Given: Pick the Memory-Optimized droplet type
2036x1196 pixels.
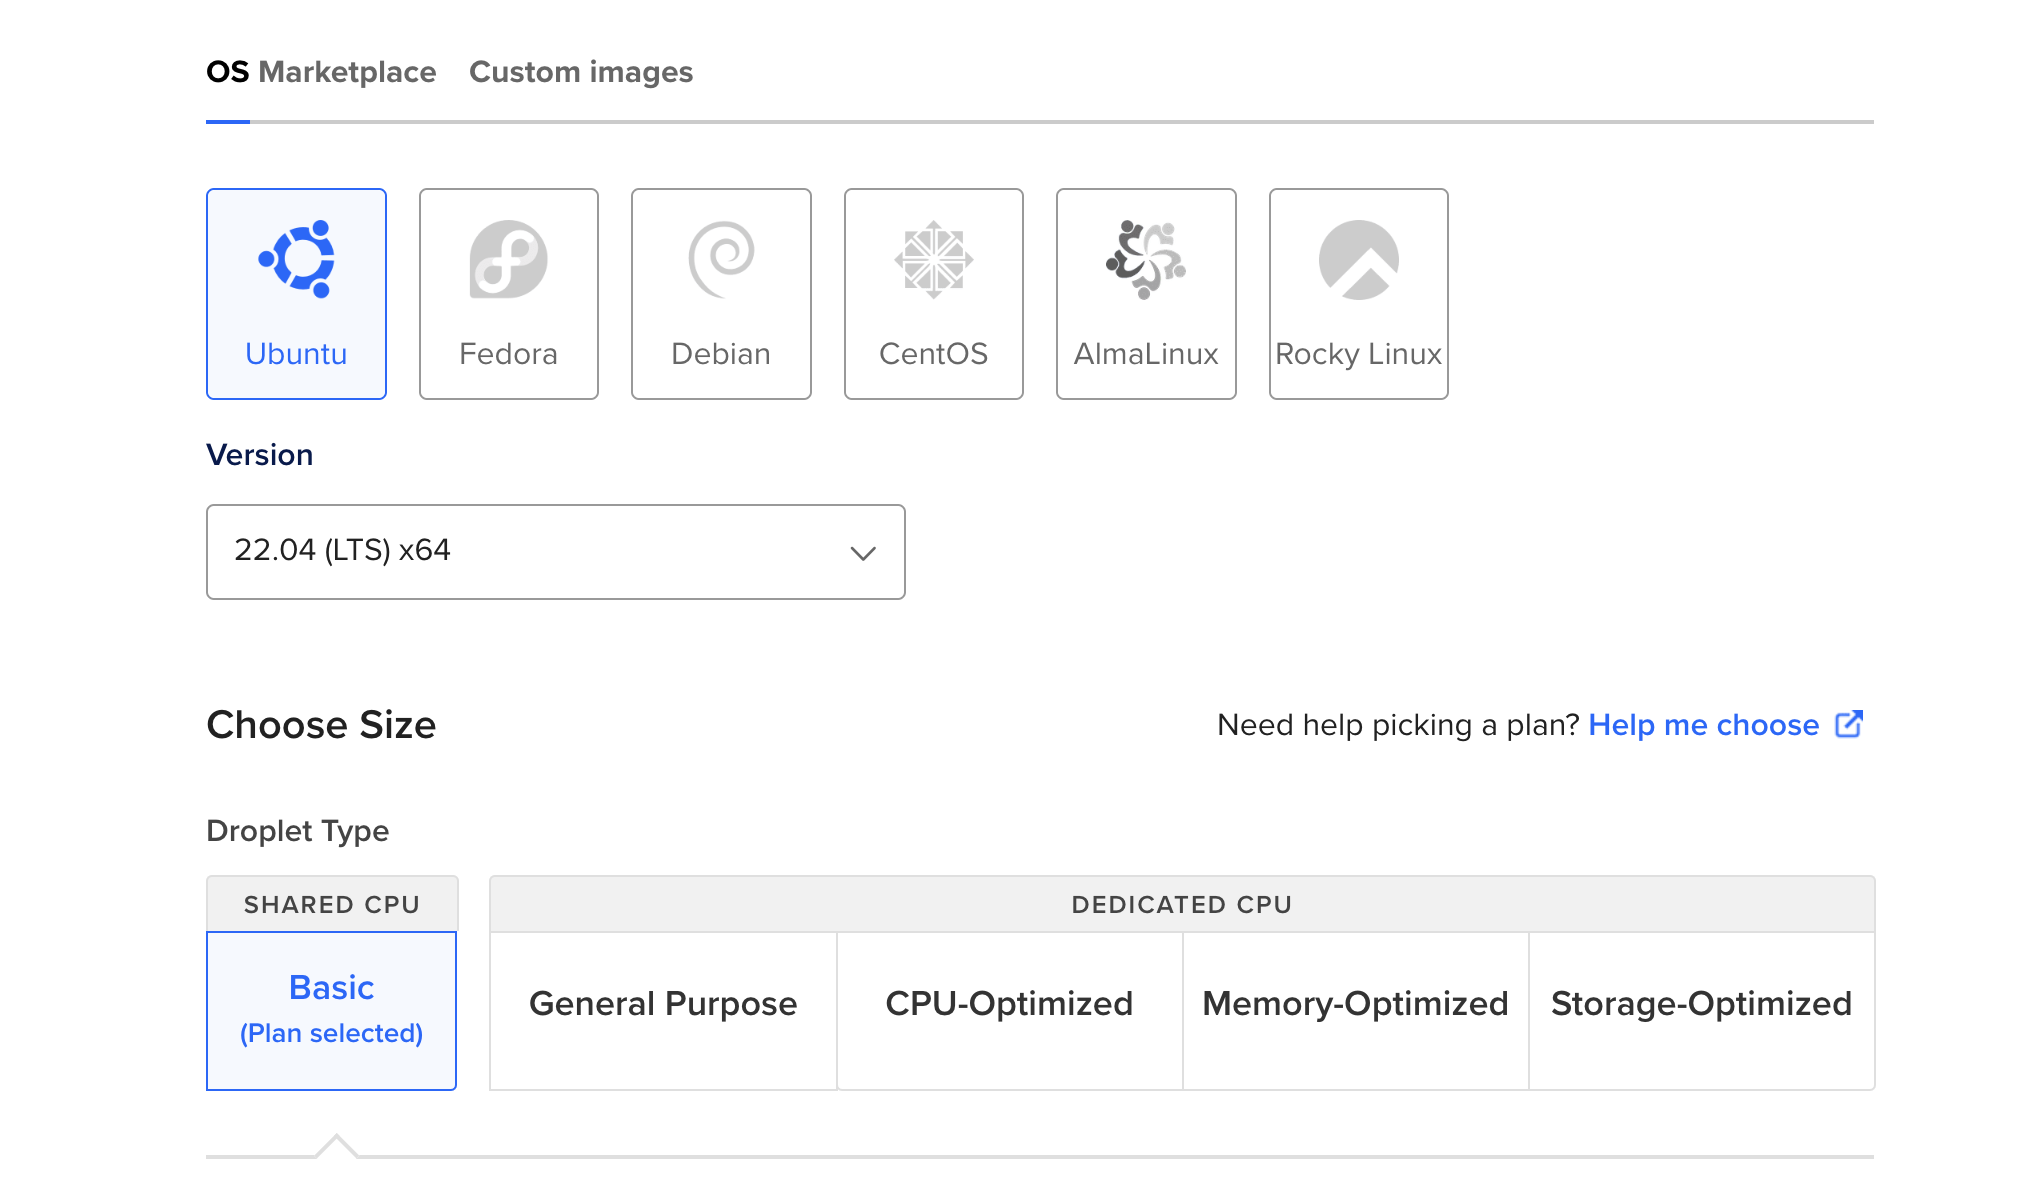Looking at the screenshot, I should pos(1356,1011).
